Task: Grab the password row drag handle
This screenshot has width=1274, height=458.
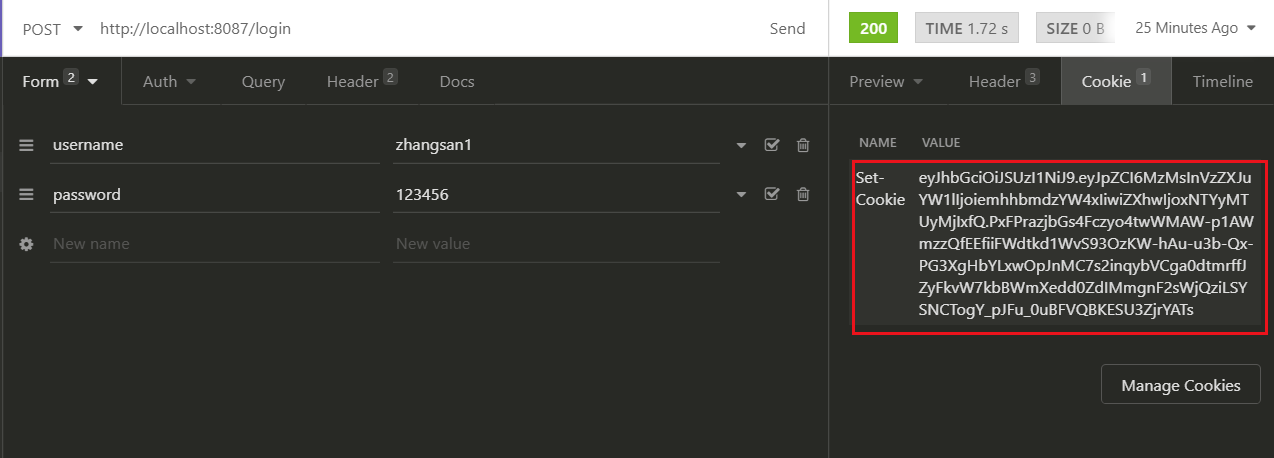Action: click(x=26, y=195)
